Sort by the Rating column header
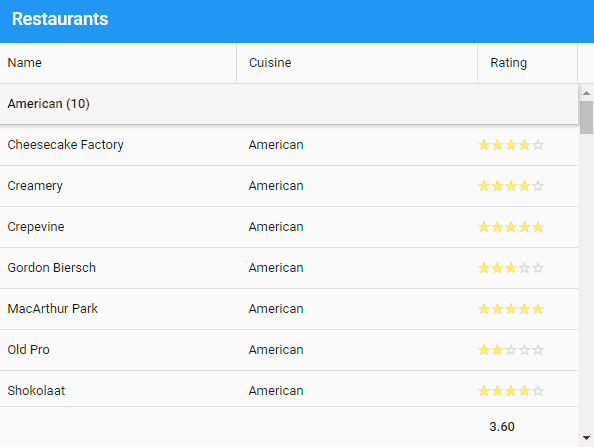 coord(527,63)
